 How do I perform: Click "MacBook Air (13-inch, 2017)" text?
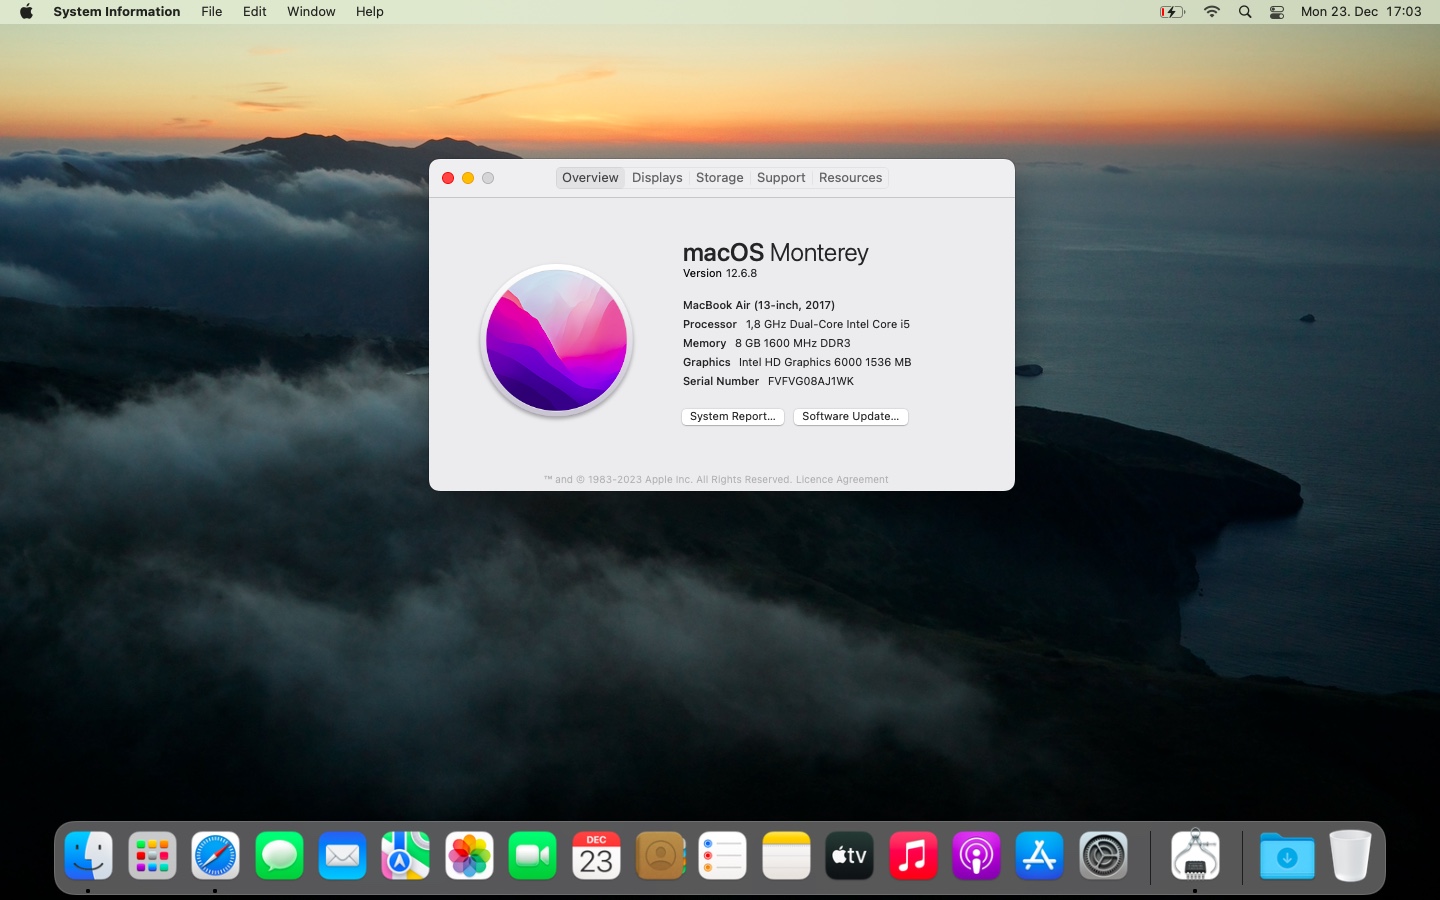(x=759, y=306)
